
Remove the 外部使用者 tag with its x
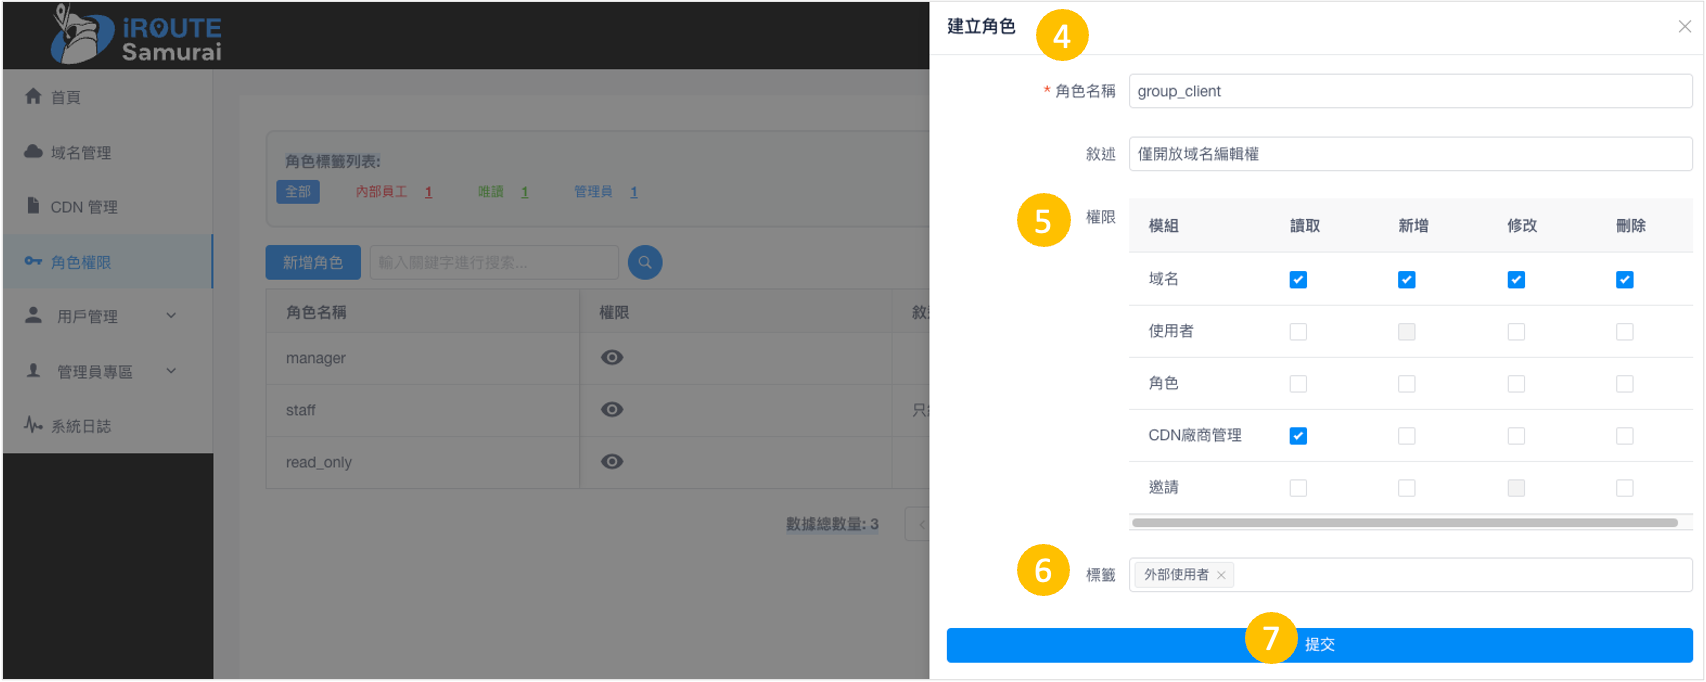click(1221, 575)
